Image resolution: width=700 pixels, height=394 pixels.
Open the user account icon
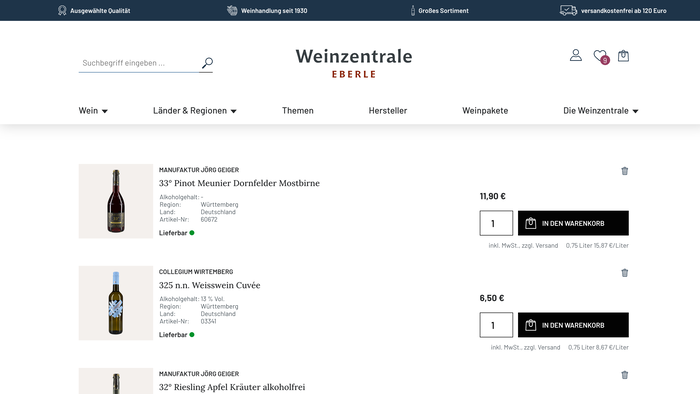point(576,55)
